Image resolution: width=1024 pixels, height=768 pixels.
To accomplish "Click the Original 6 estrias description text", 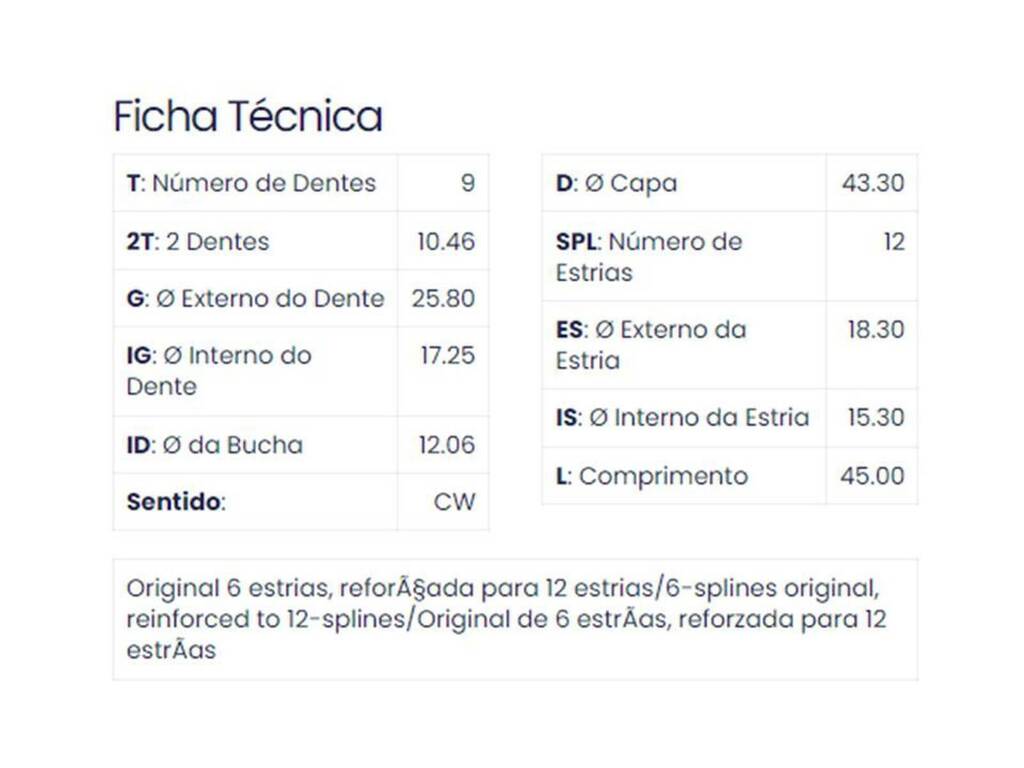I will 506,619.
